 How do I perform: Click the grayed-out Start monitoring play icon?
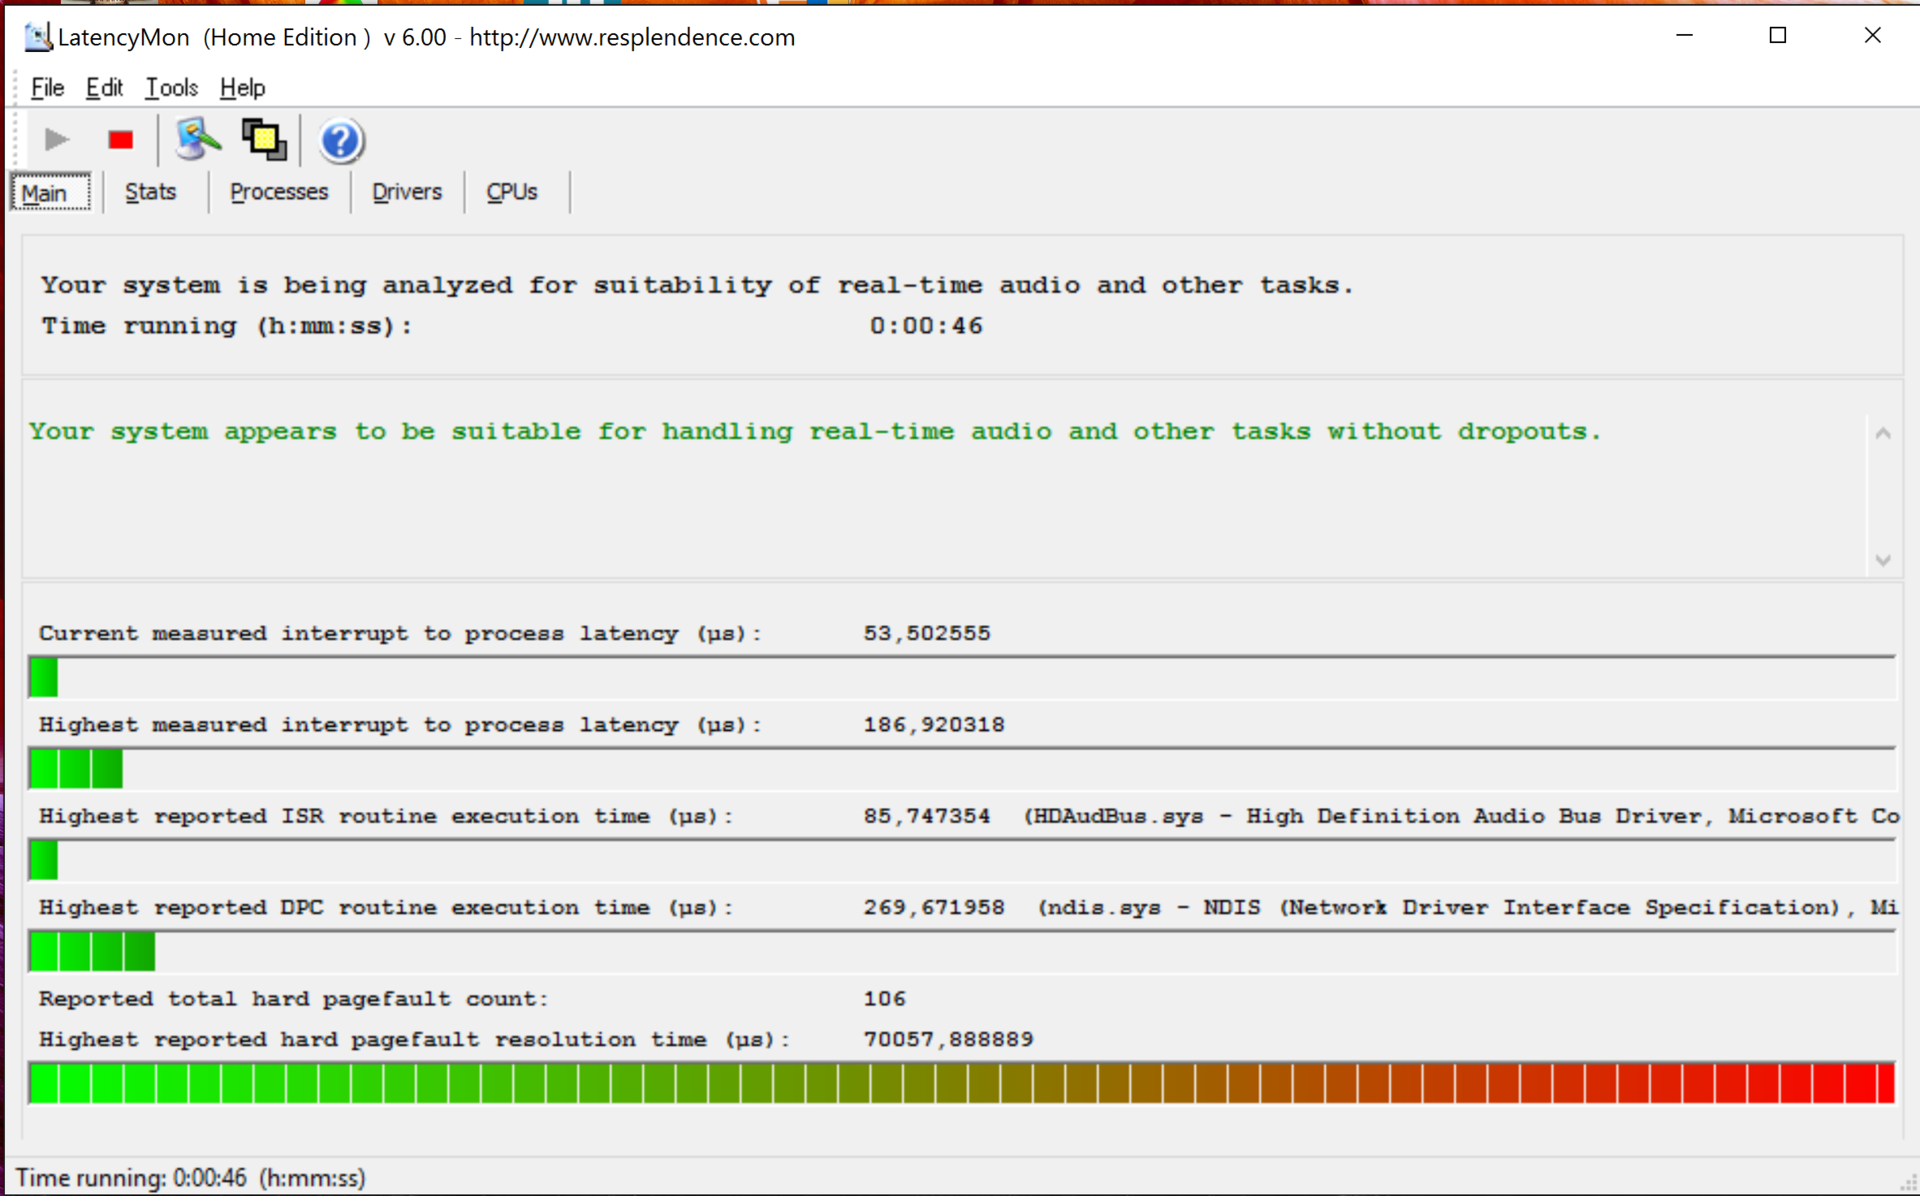coord(56,140)
